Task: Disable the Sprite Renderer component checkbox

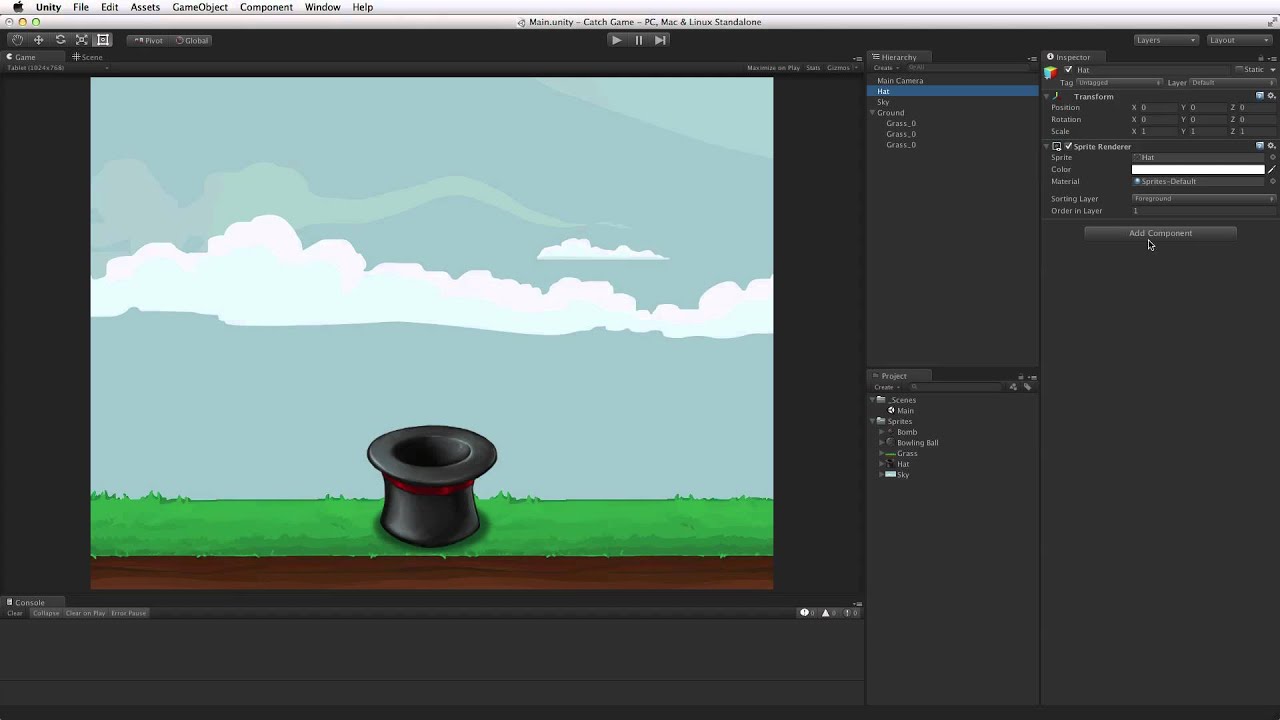Action: [x=1068, y=146]
